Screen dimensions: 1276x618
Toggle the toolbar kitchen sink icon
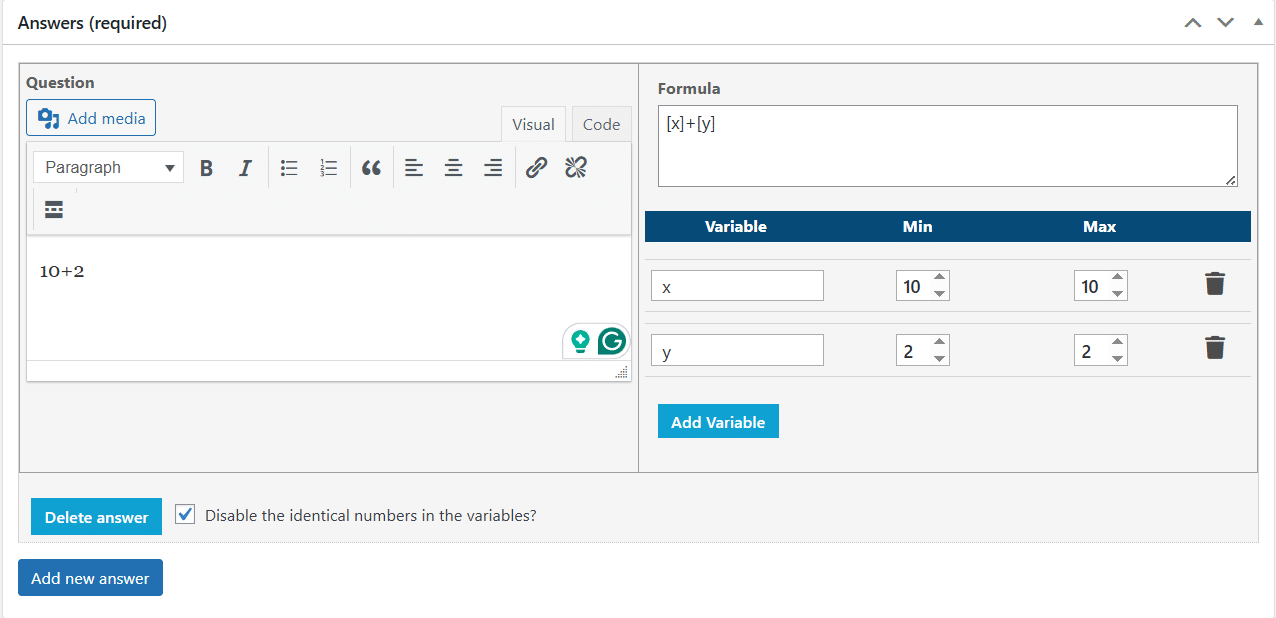click(54, 209)
